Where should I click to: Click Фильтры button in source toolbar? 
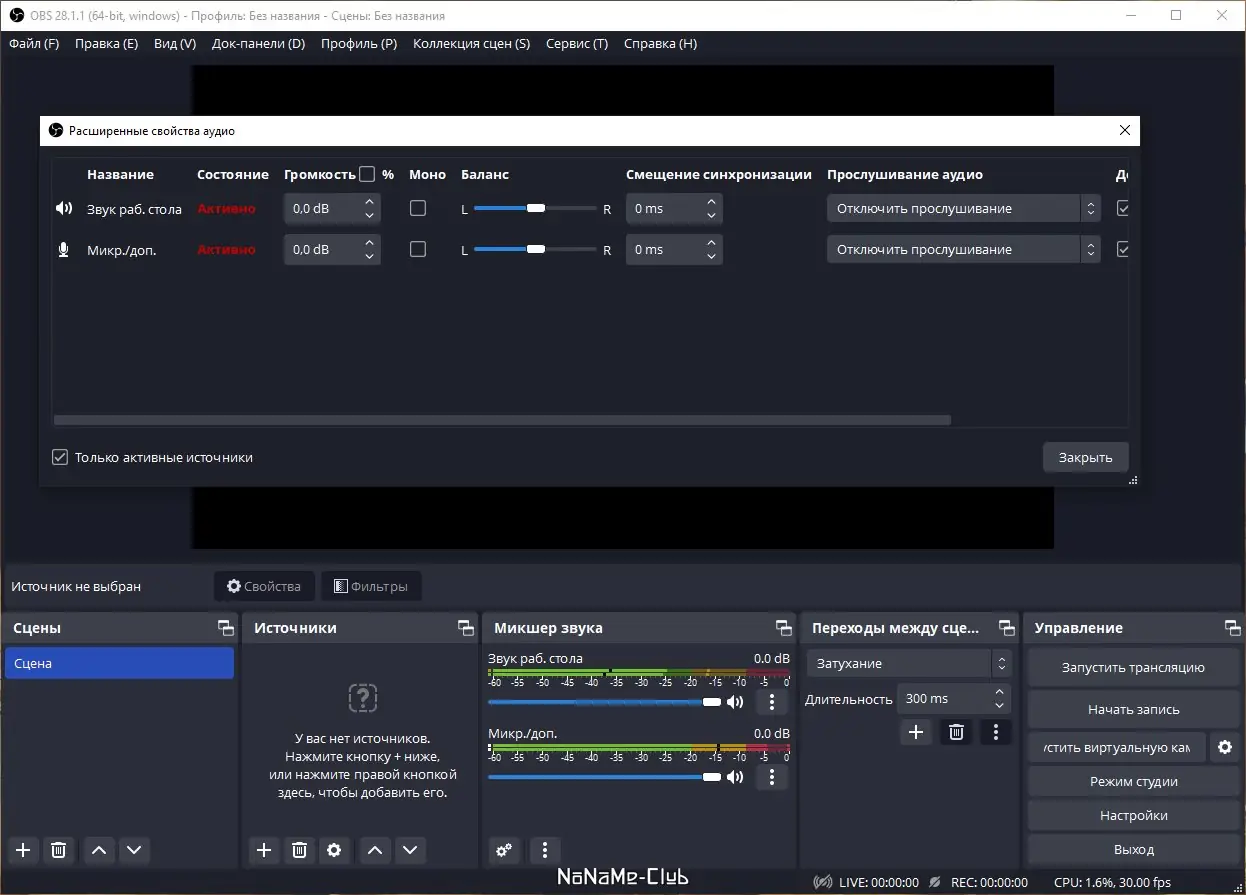click(x=371, y=586)
